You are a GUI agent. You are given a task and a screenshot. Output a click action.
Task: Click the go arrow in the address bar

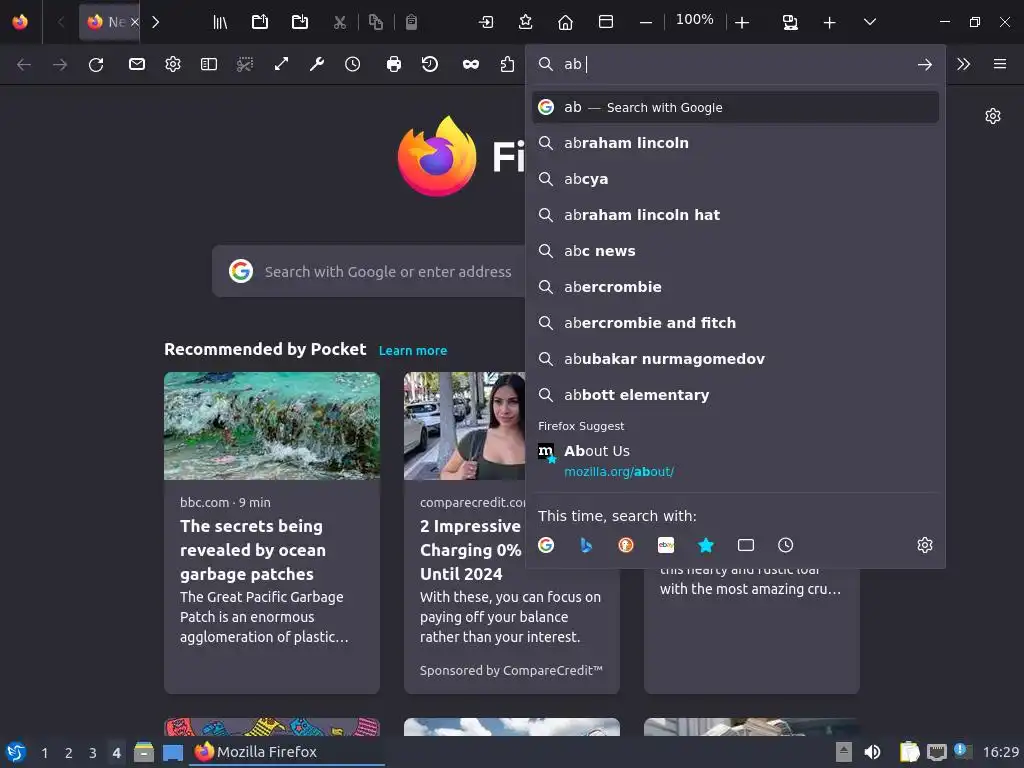pos(925,64)
